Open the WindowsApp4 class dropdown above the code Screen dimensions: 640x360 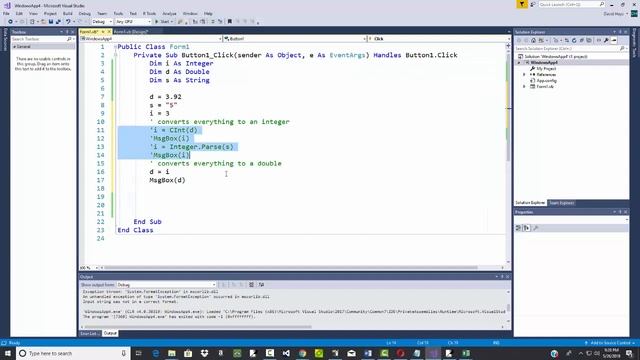click(x=151, y=39)
